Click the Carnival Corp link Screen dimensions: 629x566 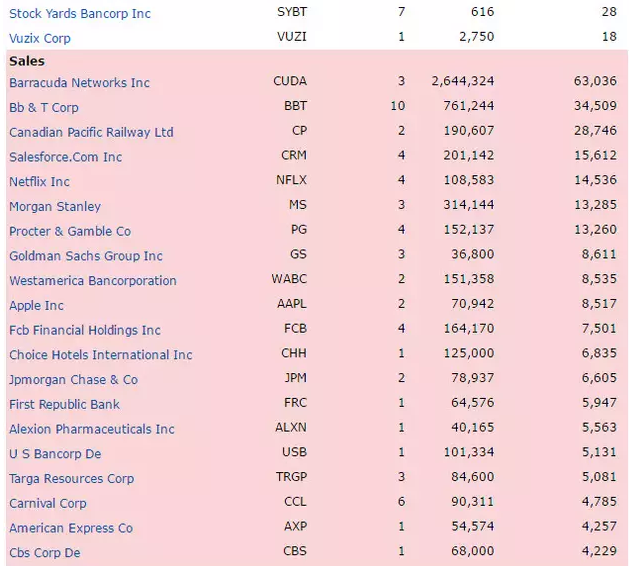[48, 503]
